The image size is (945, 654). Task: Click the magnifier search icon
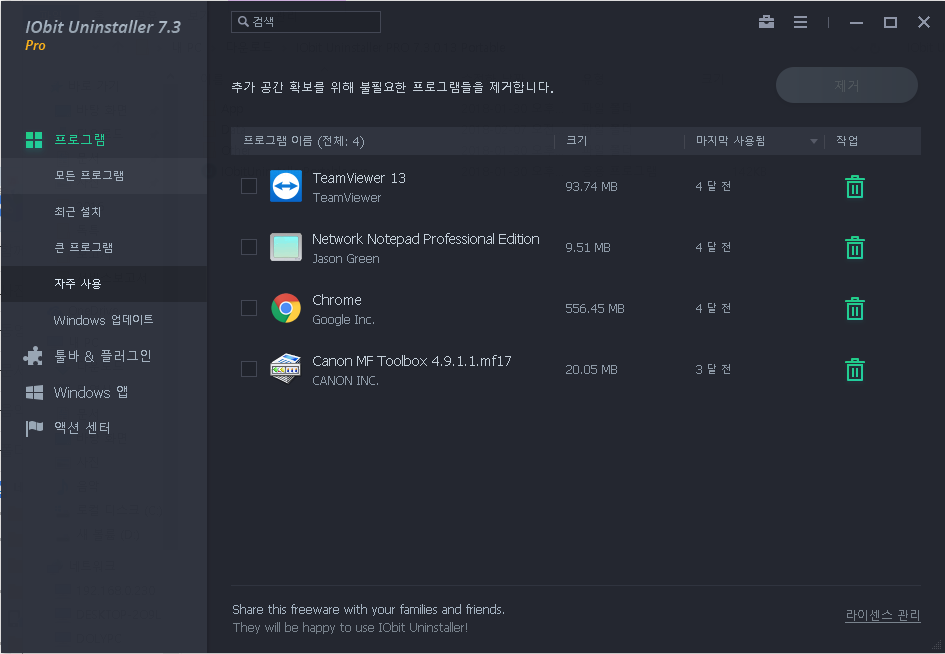click(243, 22)
